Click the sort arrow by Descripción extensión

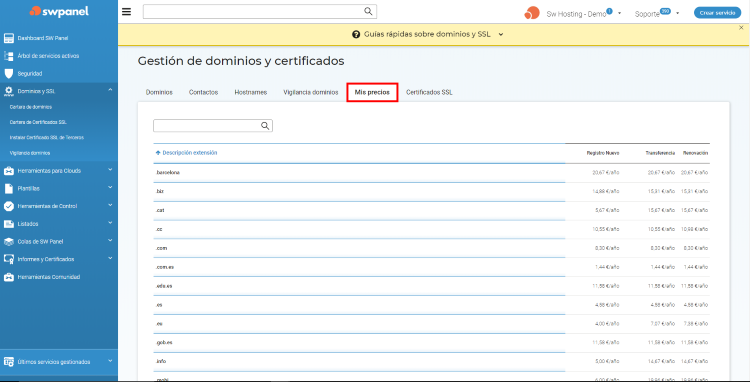[x=158, y=153]
